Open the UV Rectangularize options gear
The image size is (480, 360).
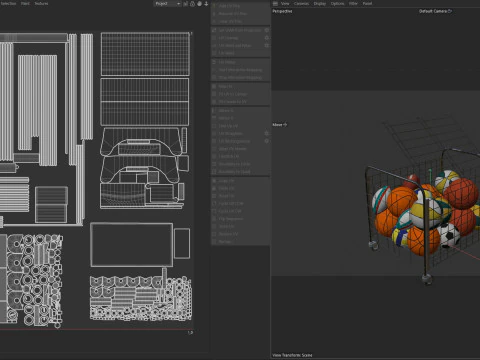pos(267,141)
